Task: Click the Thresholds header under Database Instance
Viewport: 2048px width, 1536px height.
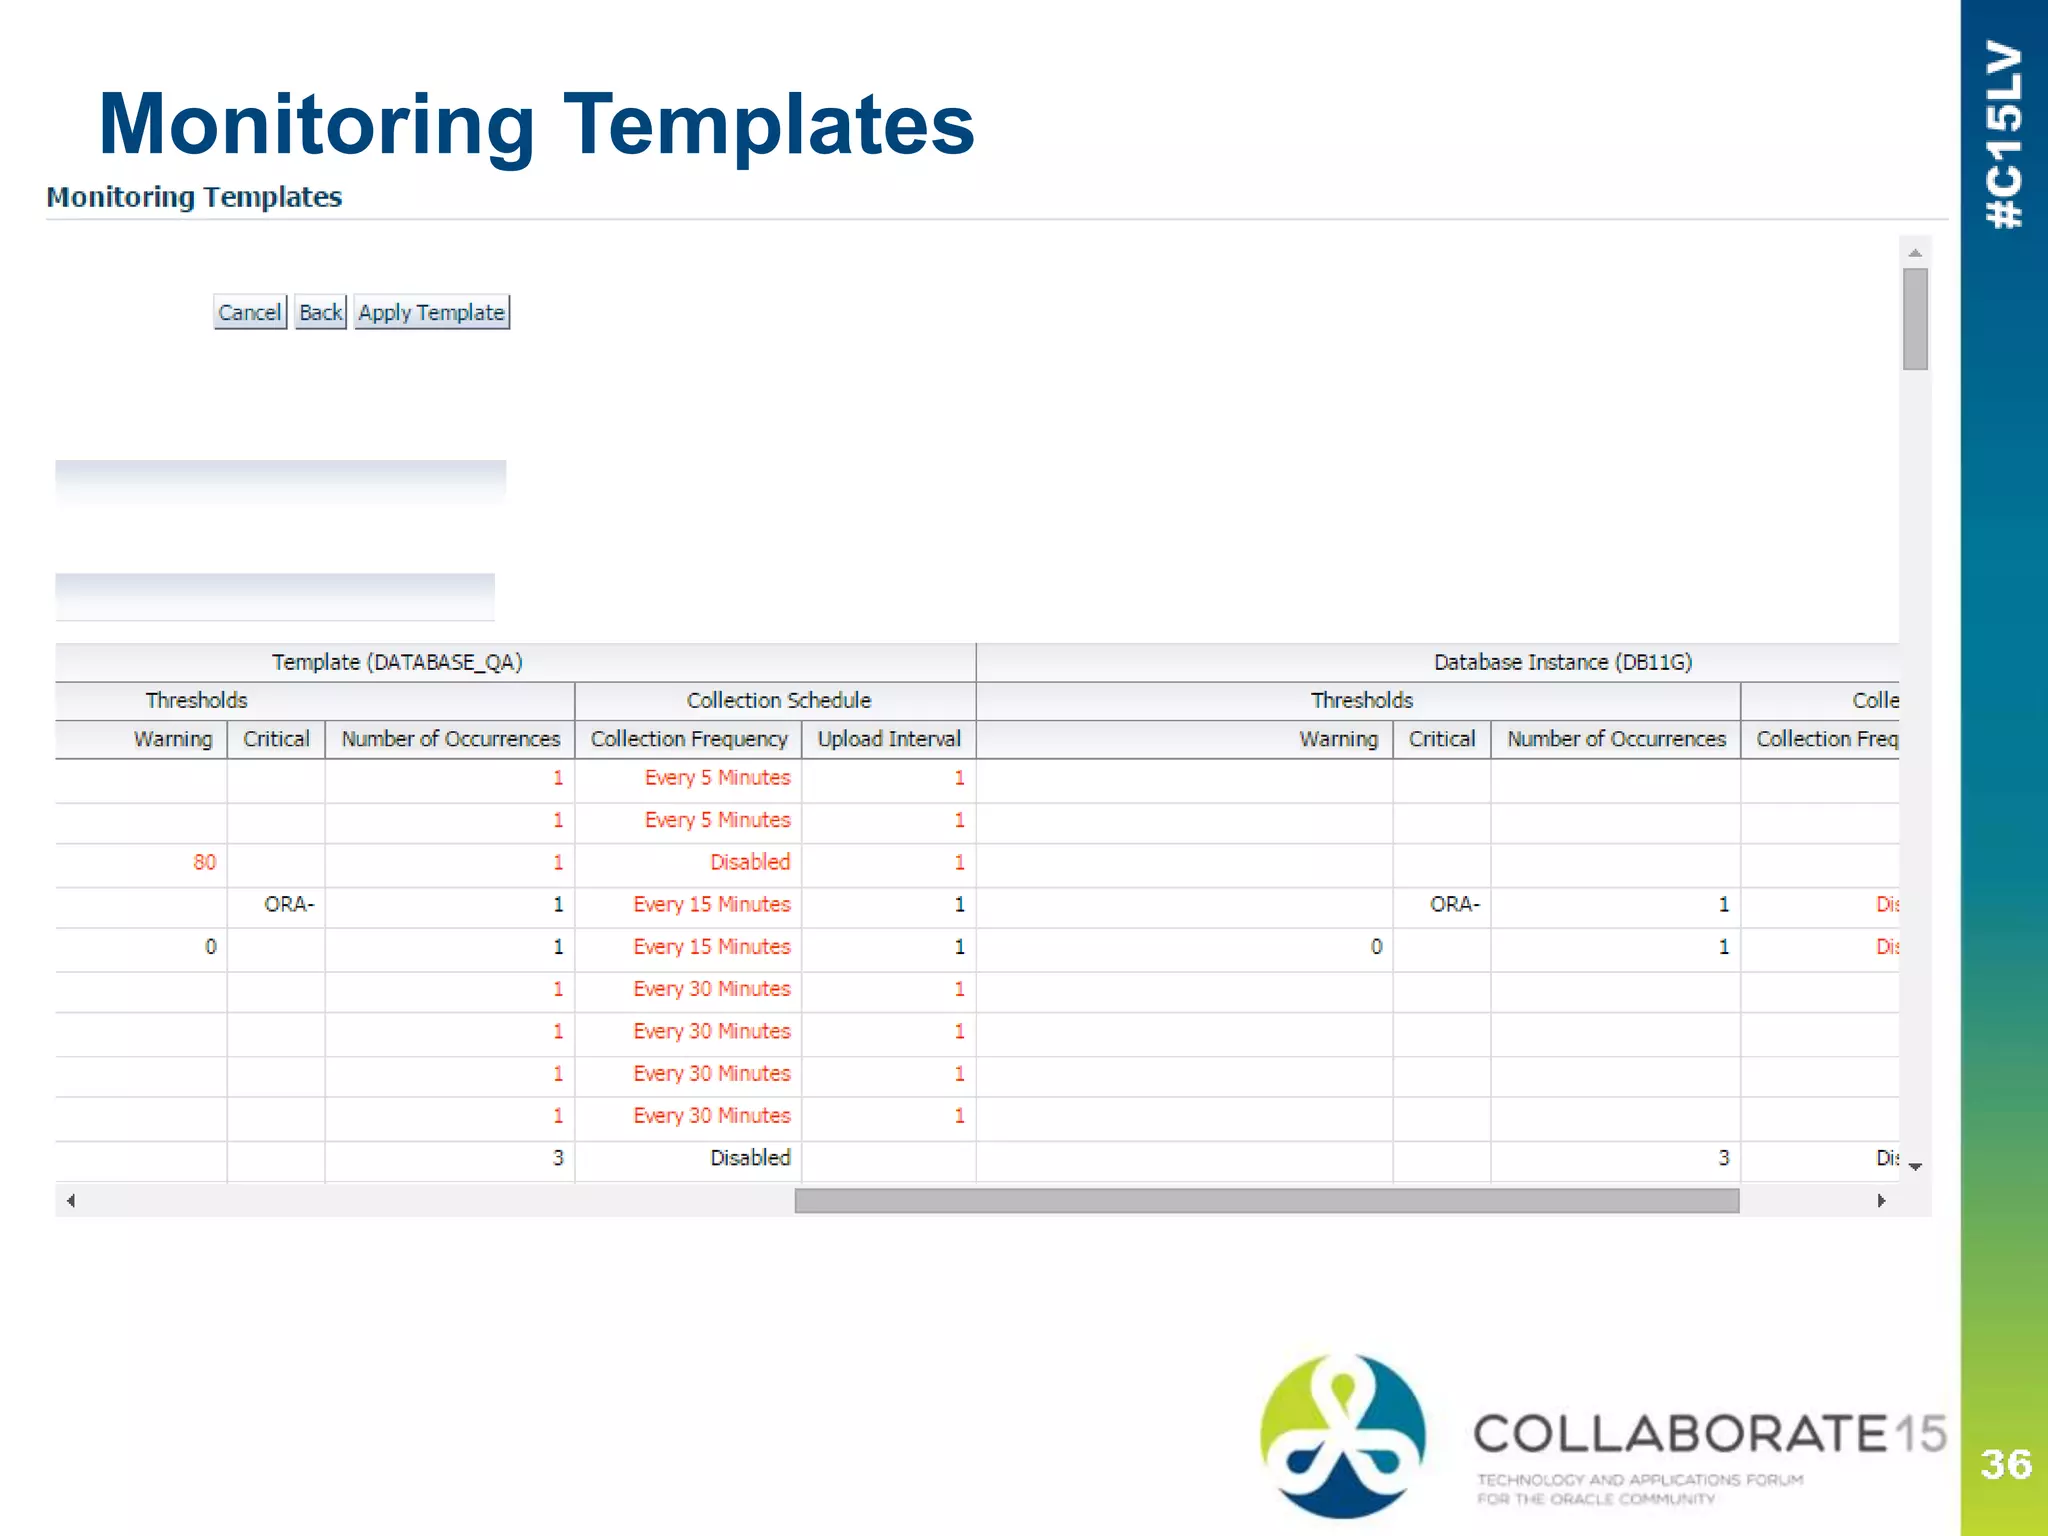Action: [x=1361, y=700]
